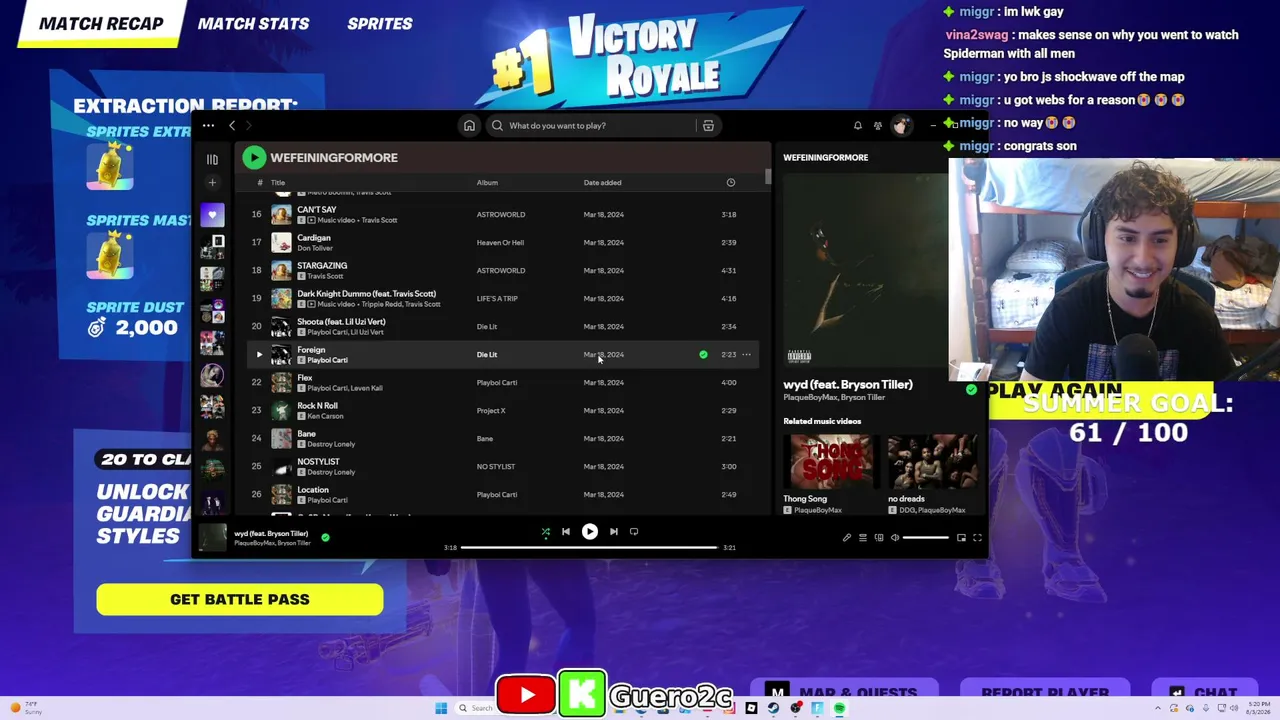Switch to SPRITES tab in Fortnite
This screenshot has height=720, width=1280.
point(380,24)
